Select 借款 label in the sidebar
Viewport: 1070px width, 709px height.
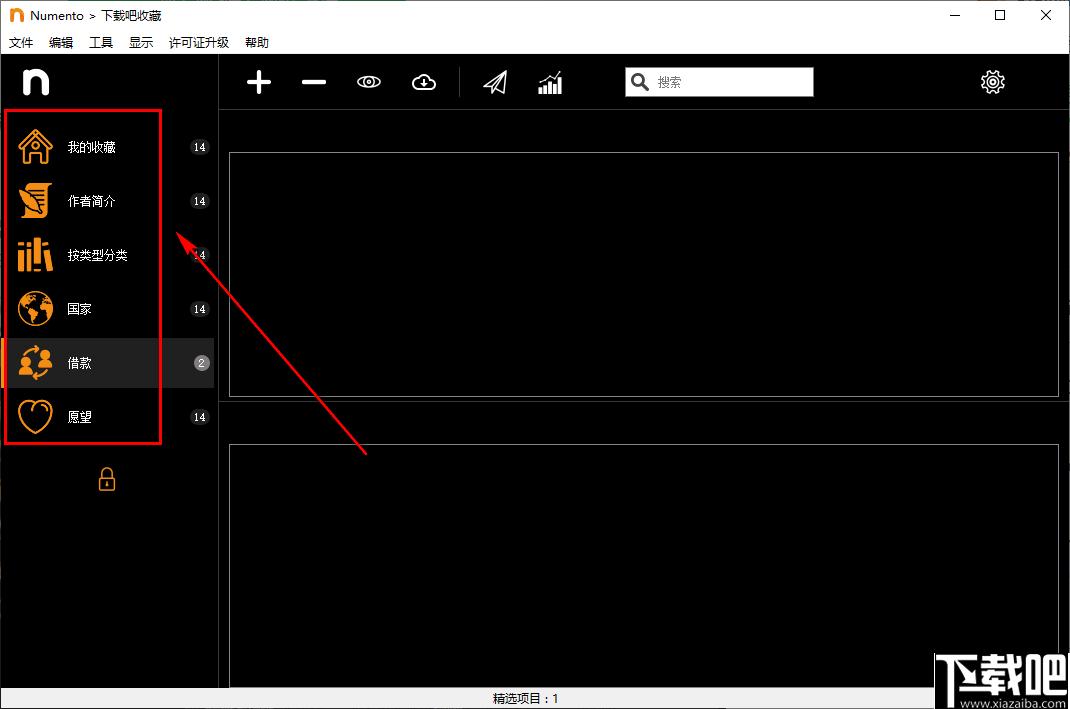tap(79, 362)
